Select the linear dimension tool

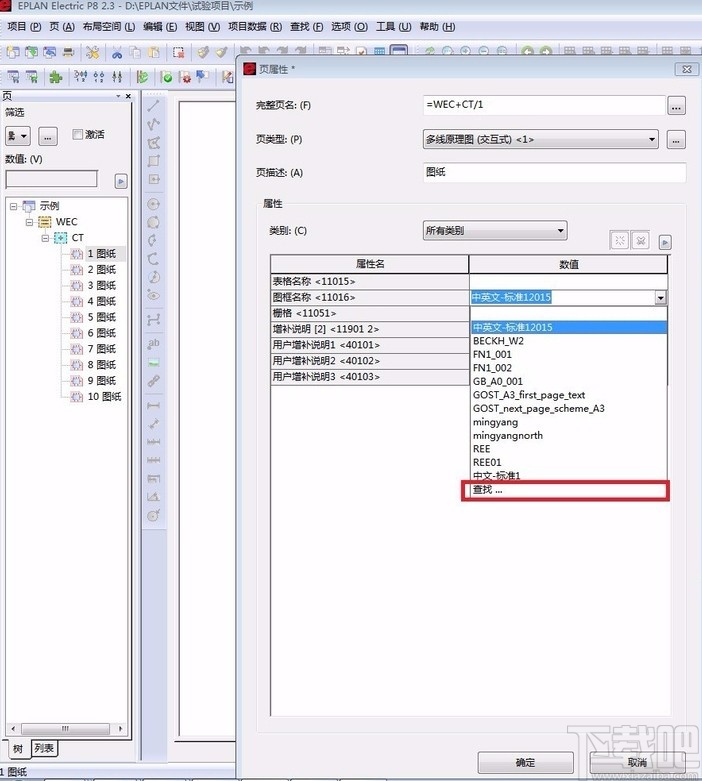point(153,405)
